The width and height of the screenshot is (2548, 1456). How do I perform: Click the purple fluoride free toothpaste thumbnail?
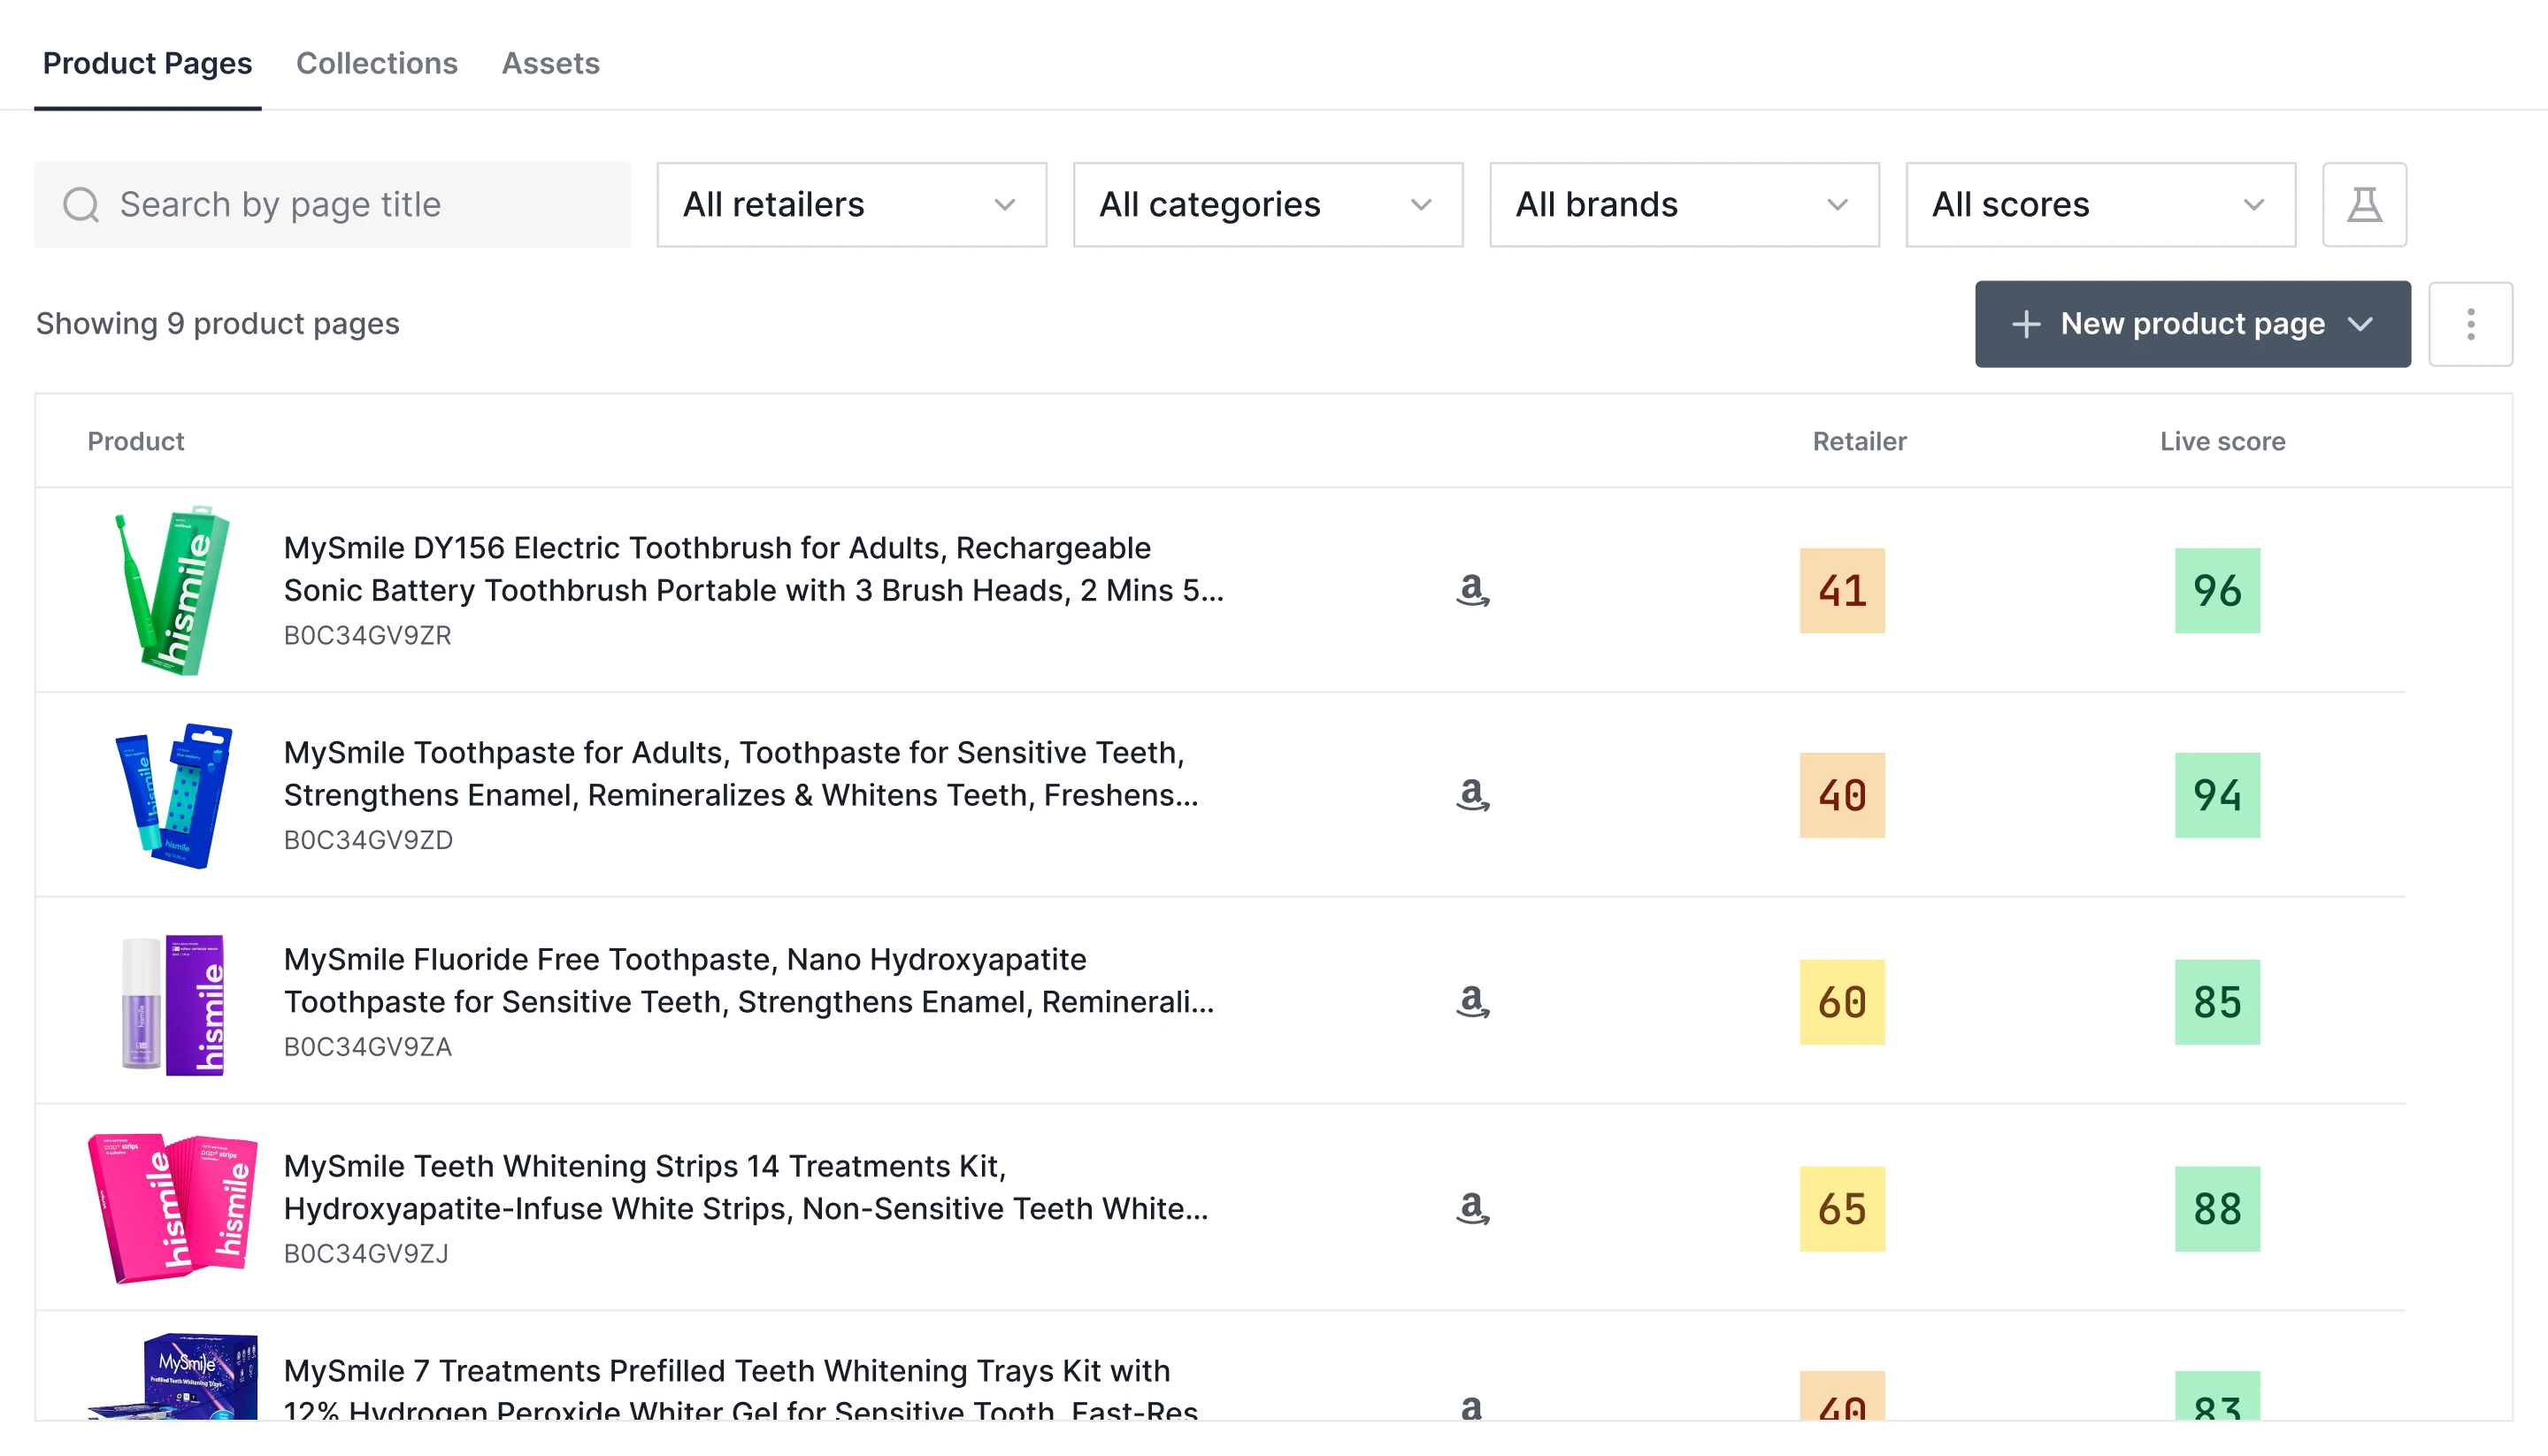point(172,1005)
